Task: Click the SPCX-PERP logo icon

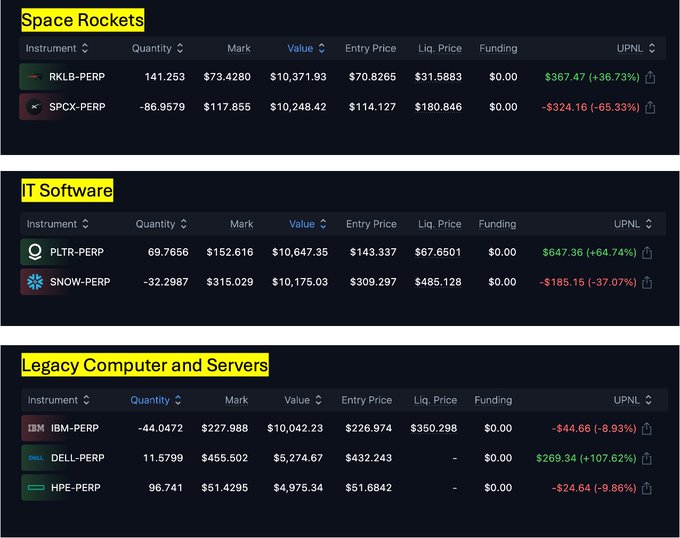Action: (34, 107)
